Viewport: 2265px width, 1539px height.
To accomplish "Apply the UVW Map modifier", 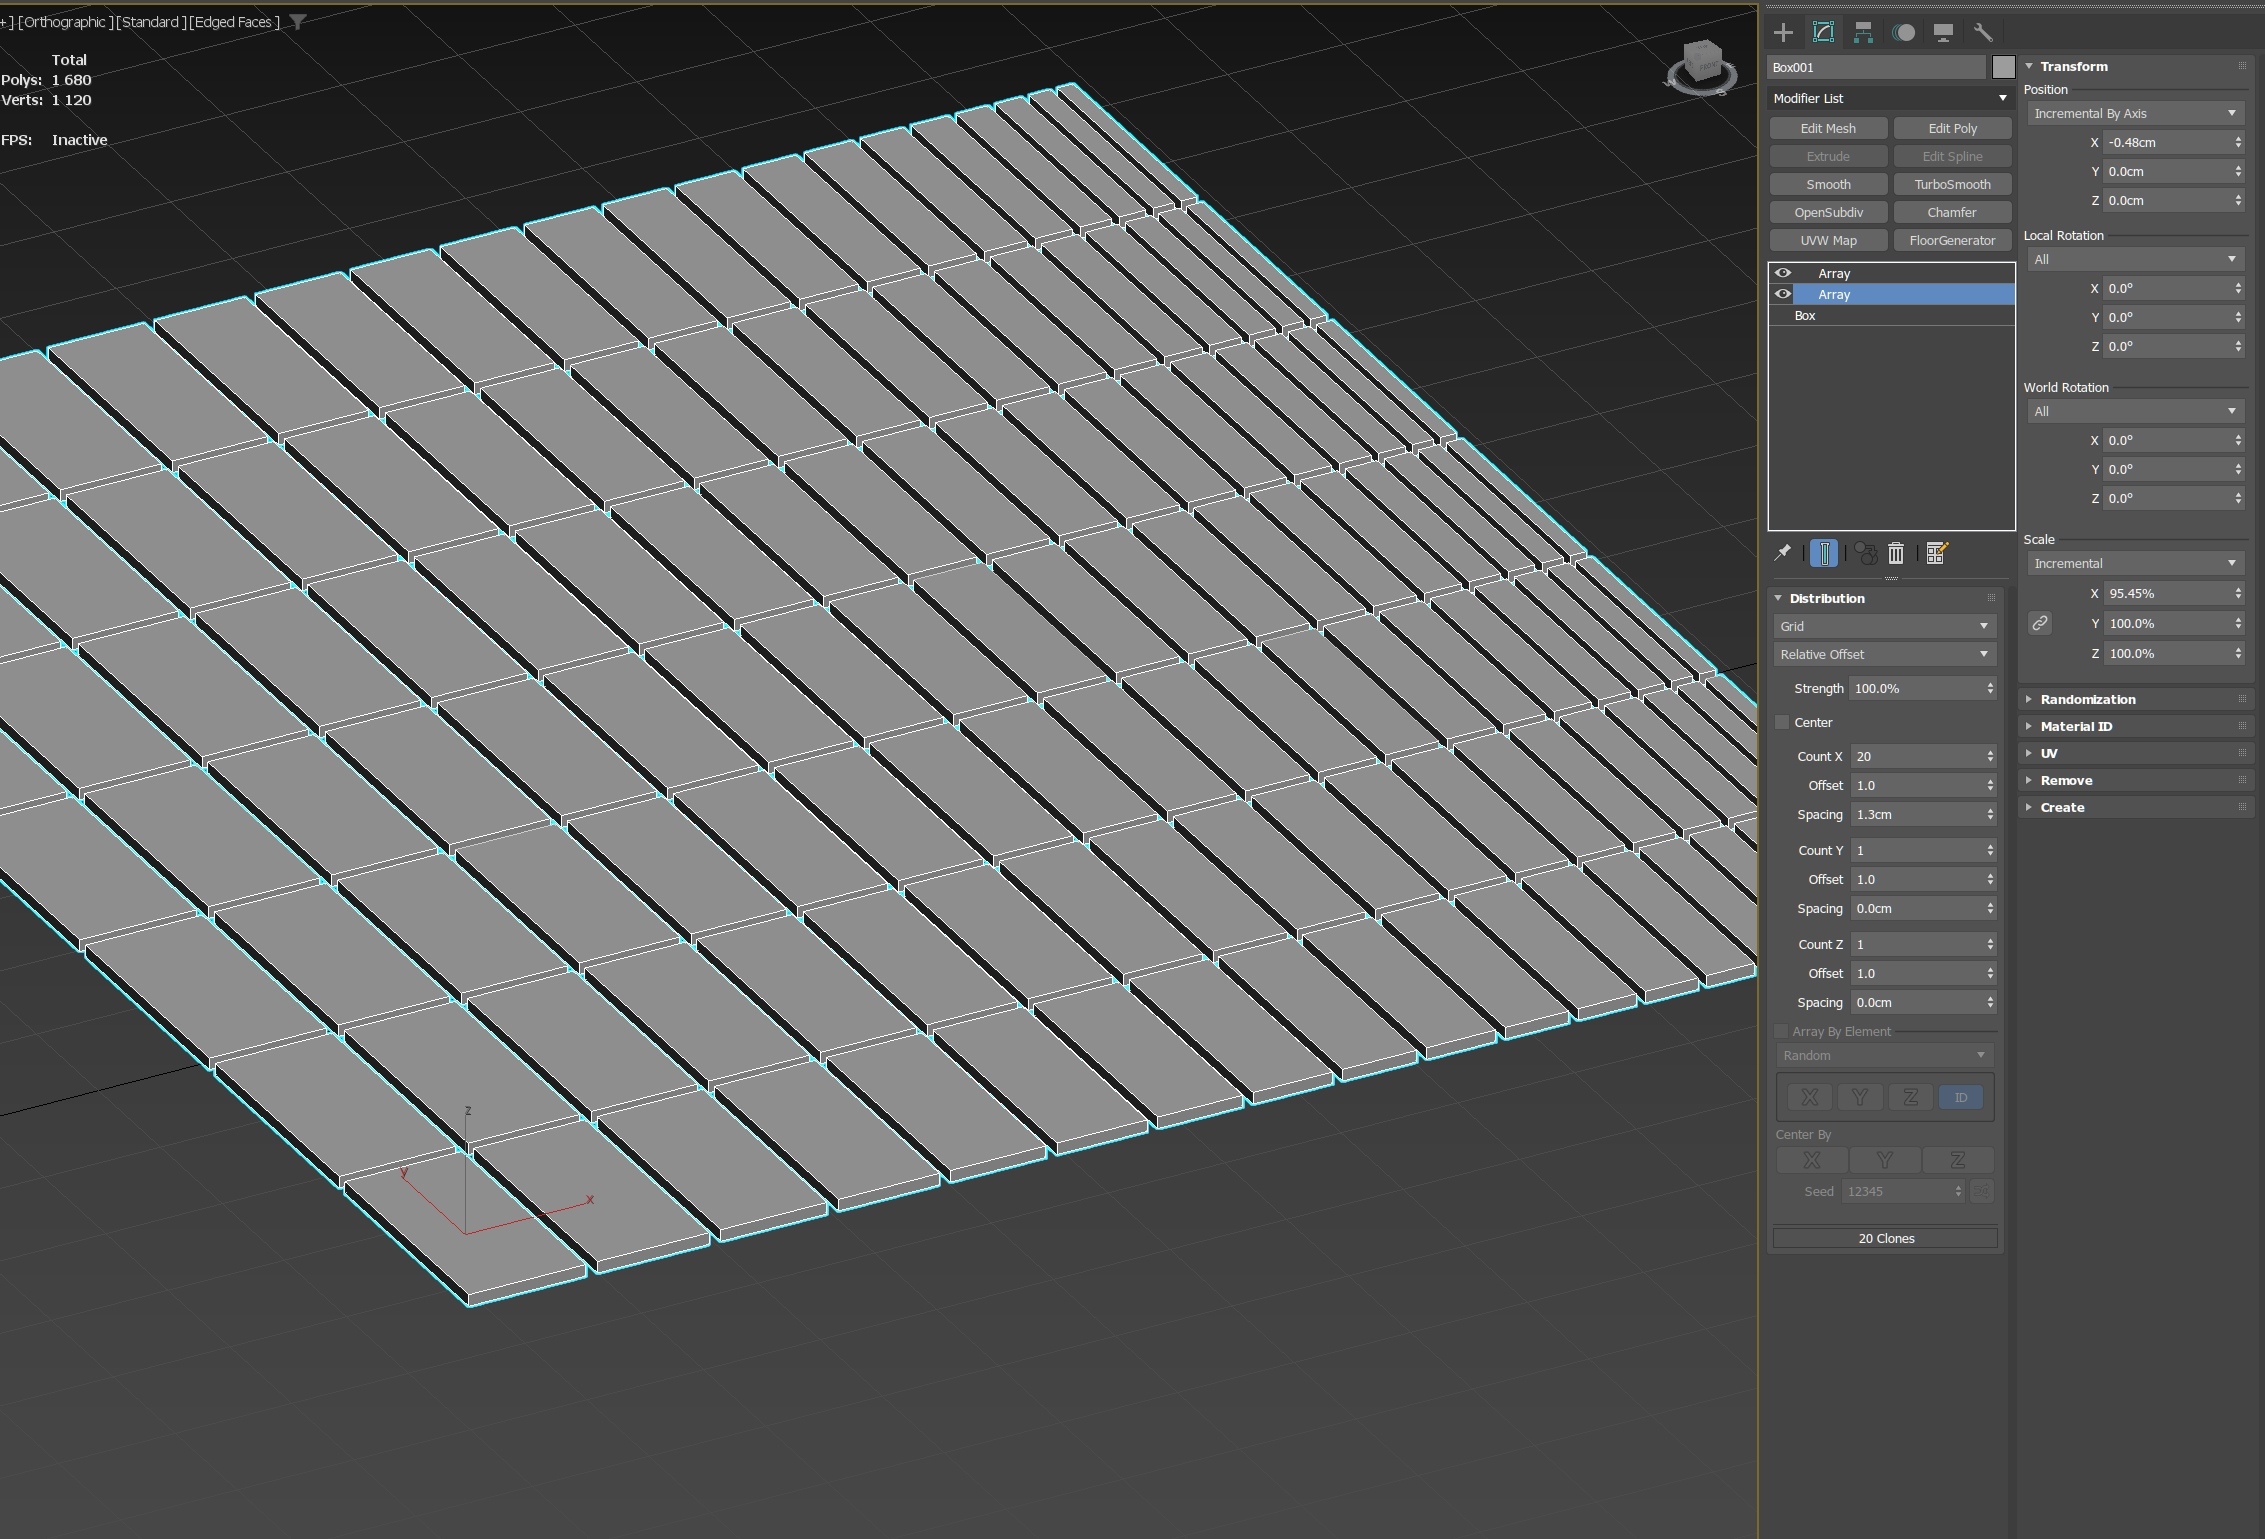I will pyautogui.click(x=1828, y=240).
